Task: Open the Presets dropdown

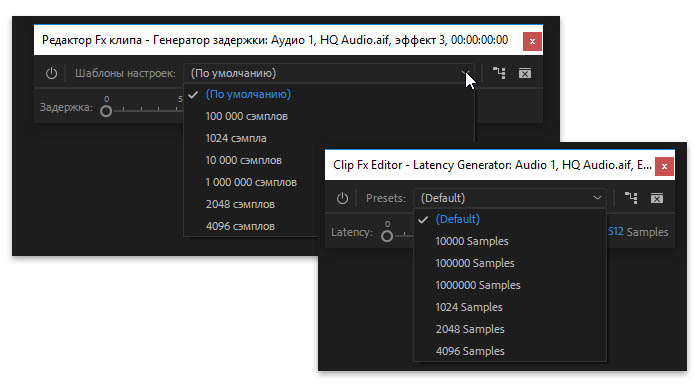Action: click(510, 198)
